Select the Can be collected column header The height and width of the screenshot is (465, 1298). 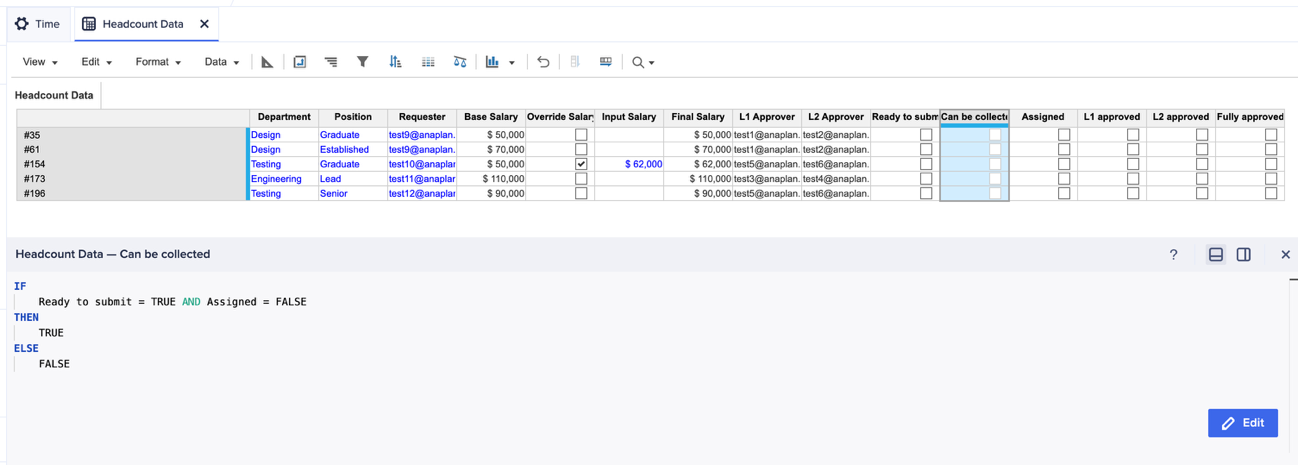point(975,117)
